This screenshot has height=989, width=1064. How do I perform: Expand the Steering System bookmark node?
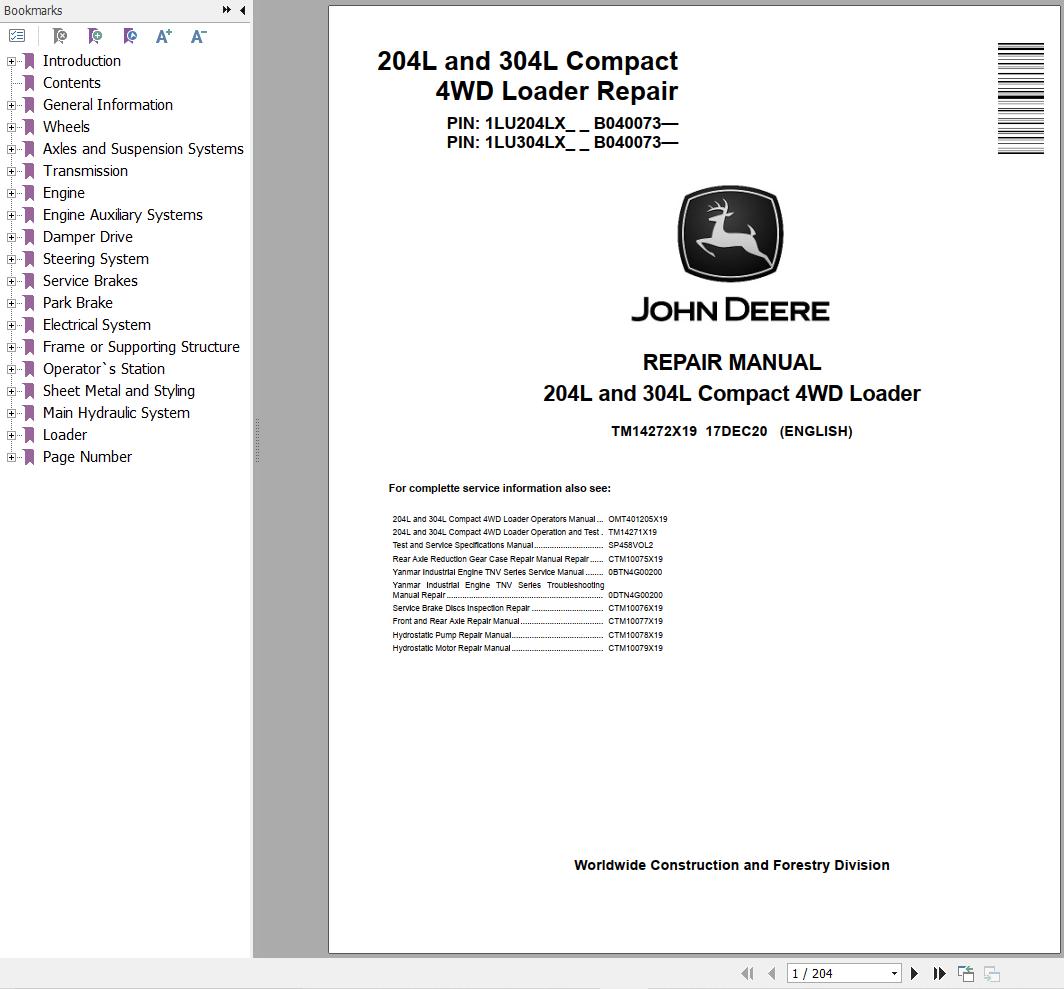pyautogui.click(x=11, y=259)
